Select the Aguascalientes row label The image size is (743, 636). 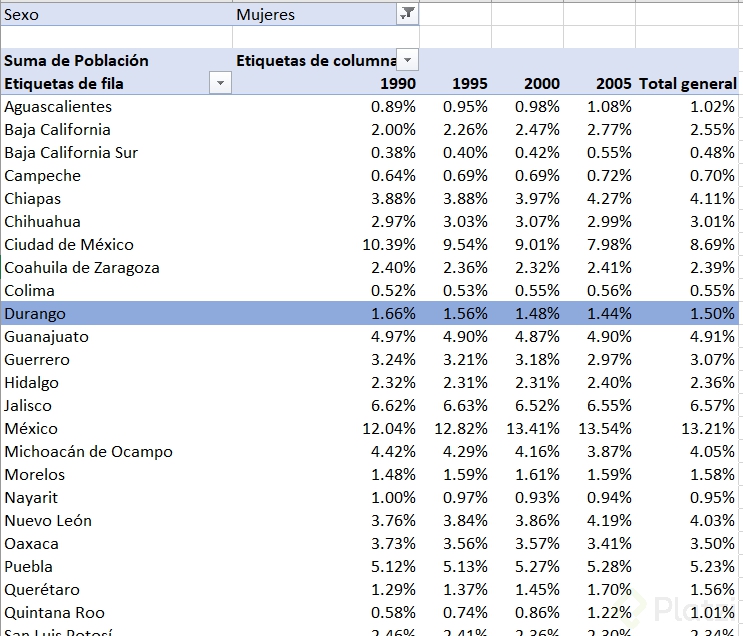tap(58, 107)
